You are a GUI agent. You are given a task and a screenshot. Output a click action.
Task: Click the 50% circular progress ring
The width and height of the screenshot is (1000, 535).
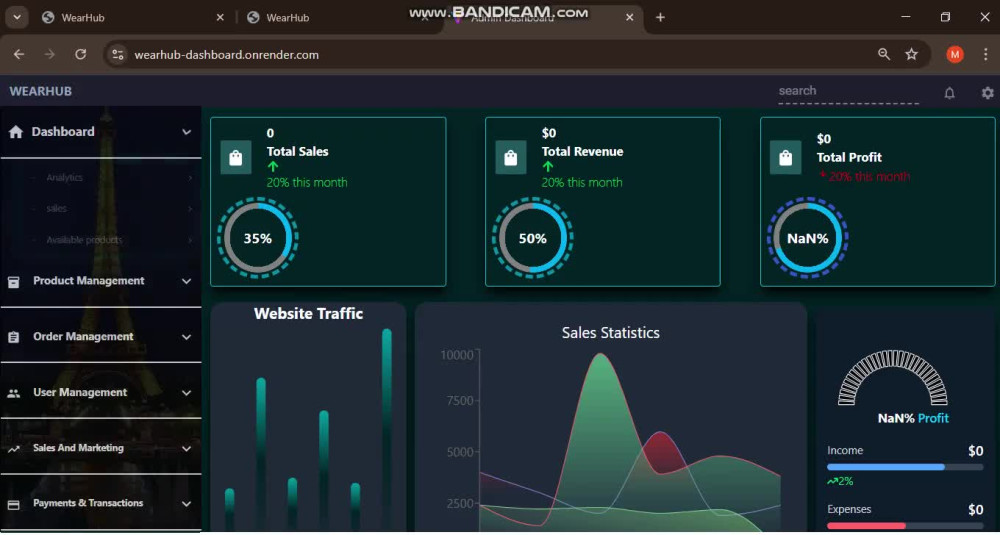coord(533,238)
